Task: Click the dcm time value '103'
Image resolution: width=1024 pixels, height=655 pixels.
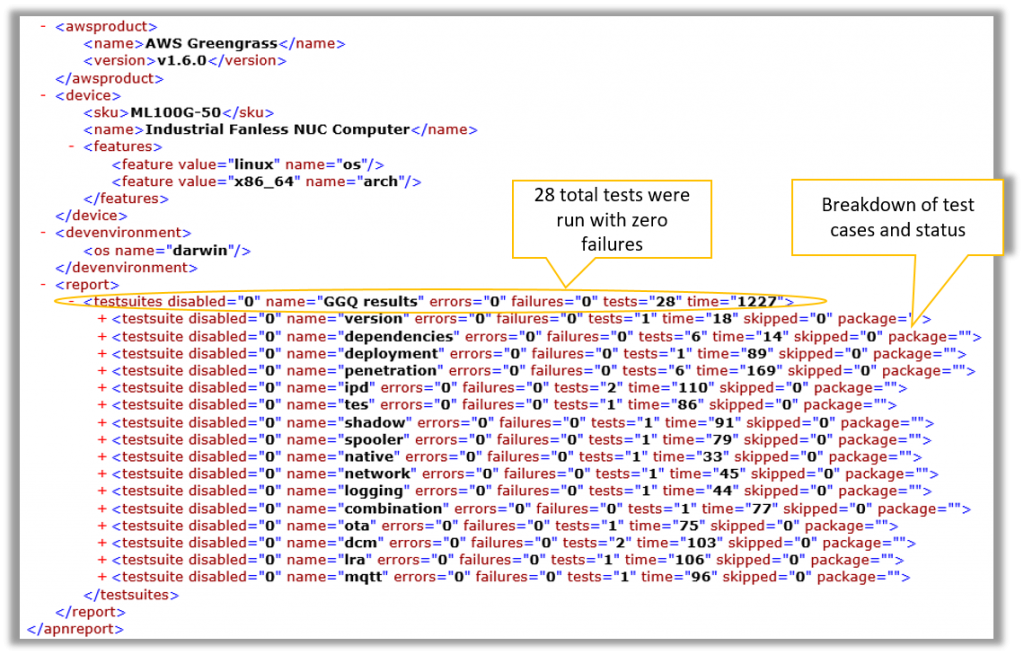Action: (x=701, y=543)
